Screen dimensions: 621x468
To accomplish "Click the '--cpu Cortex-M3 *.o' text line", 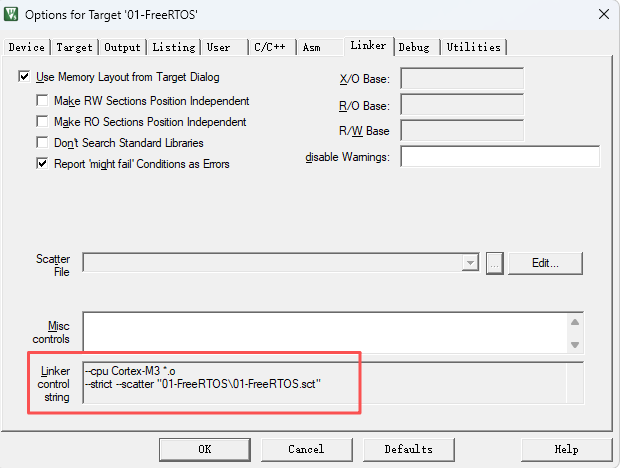I will 130,371.
